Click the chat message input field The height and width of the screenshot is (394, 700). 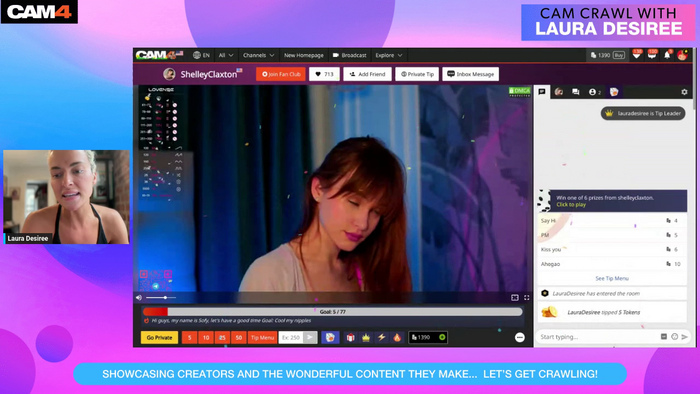[x=597, y=336]
